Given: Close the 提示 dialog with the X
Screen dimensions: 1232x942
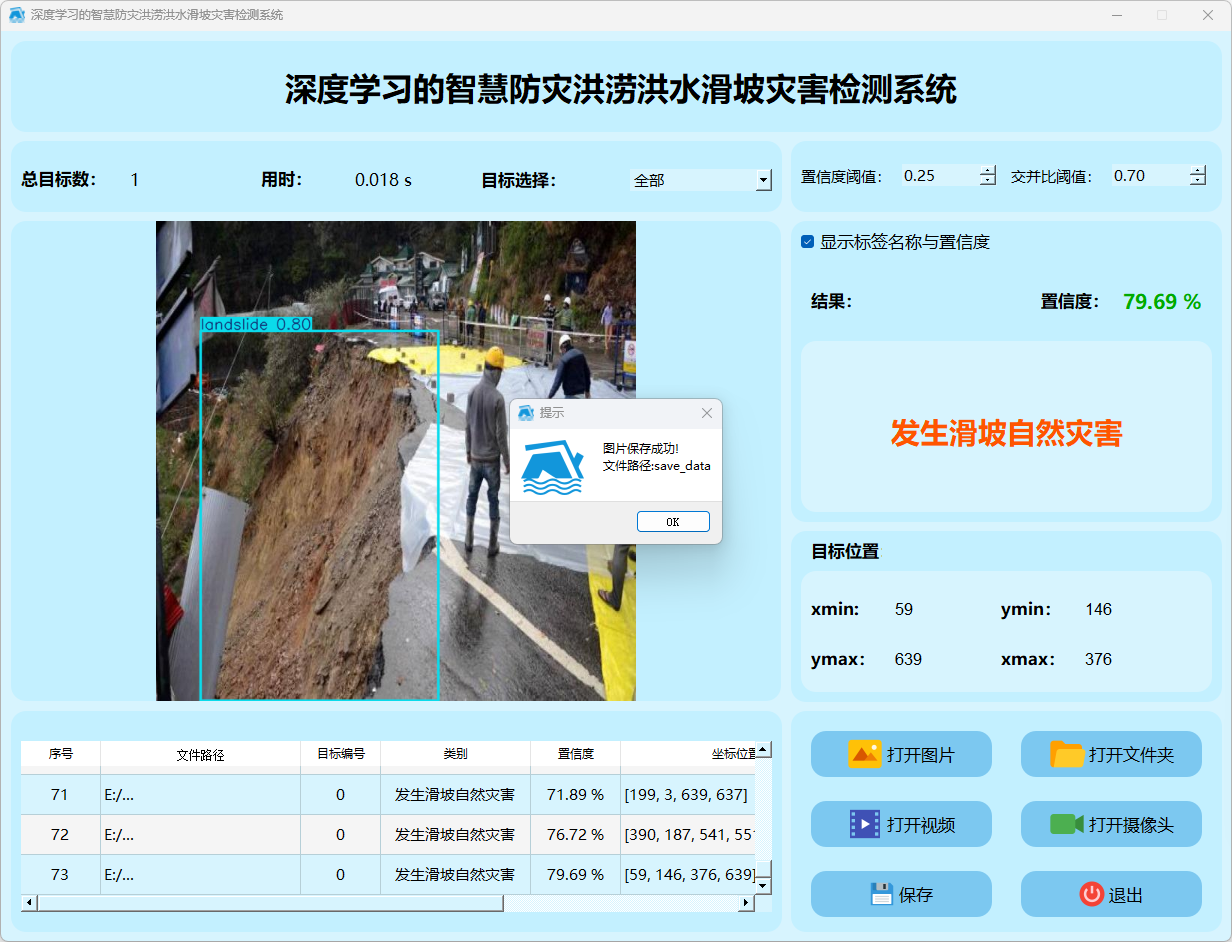Looking at the screenshot, I should (707, 413).
